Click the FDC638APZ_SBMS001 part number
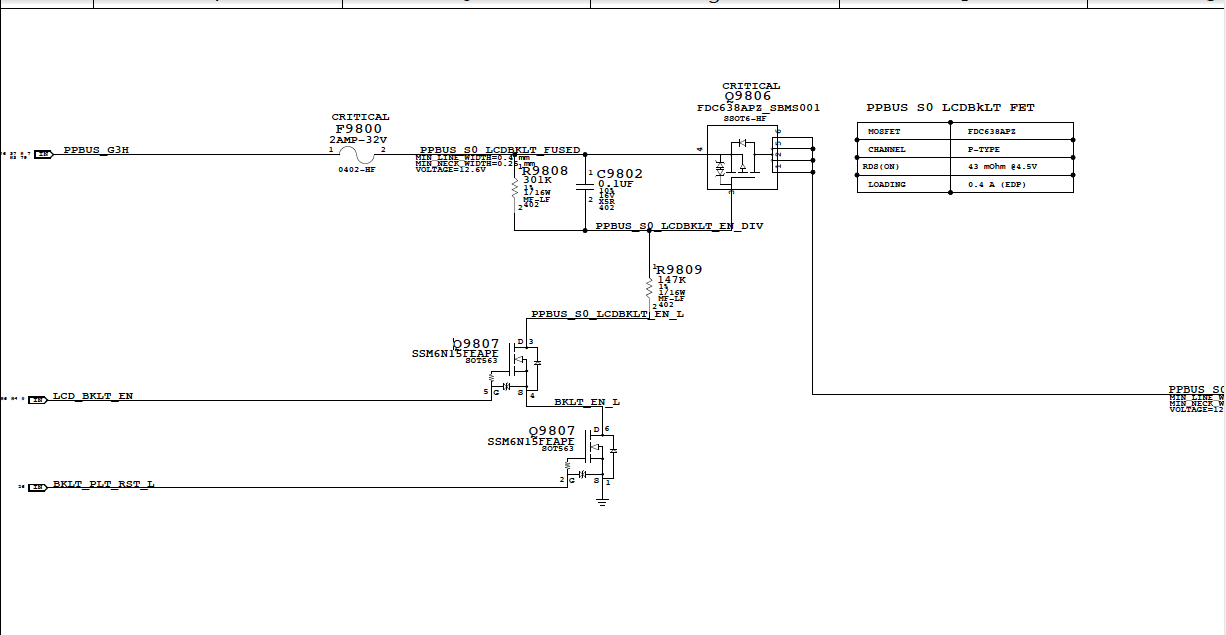Viewport: 1226px width, 635px height. [759, 107]
